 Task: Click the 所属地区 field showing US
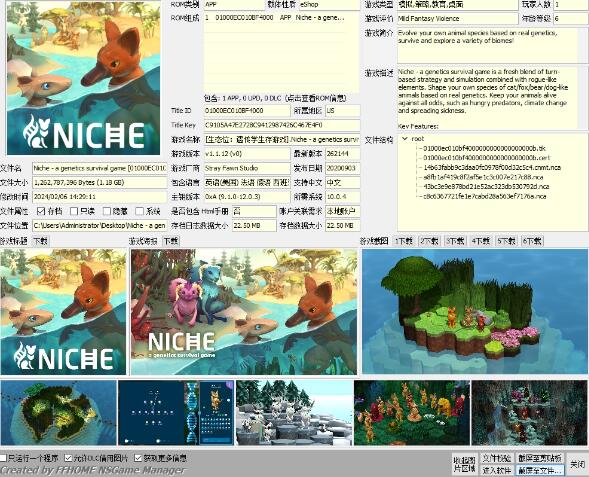pyautogui.click(x=343, y=111)
